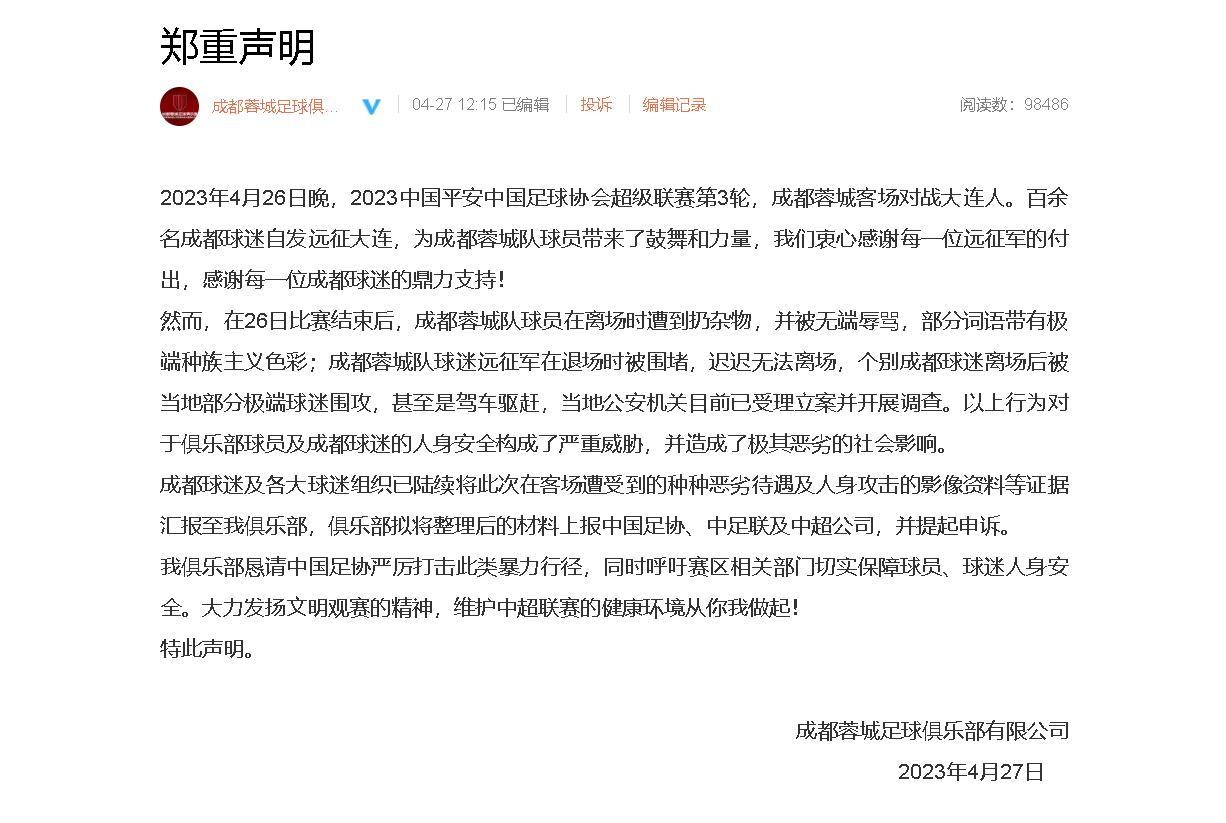Open the 成都蓉城足球俱乐部 avatar icon
Screen dimensions: 1226x823
pos(179,105)
